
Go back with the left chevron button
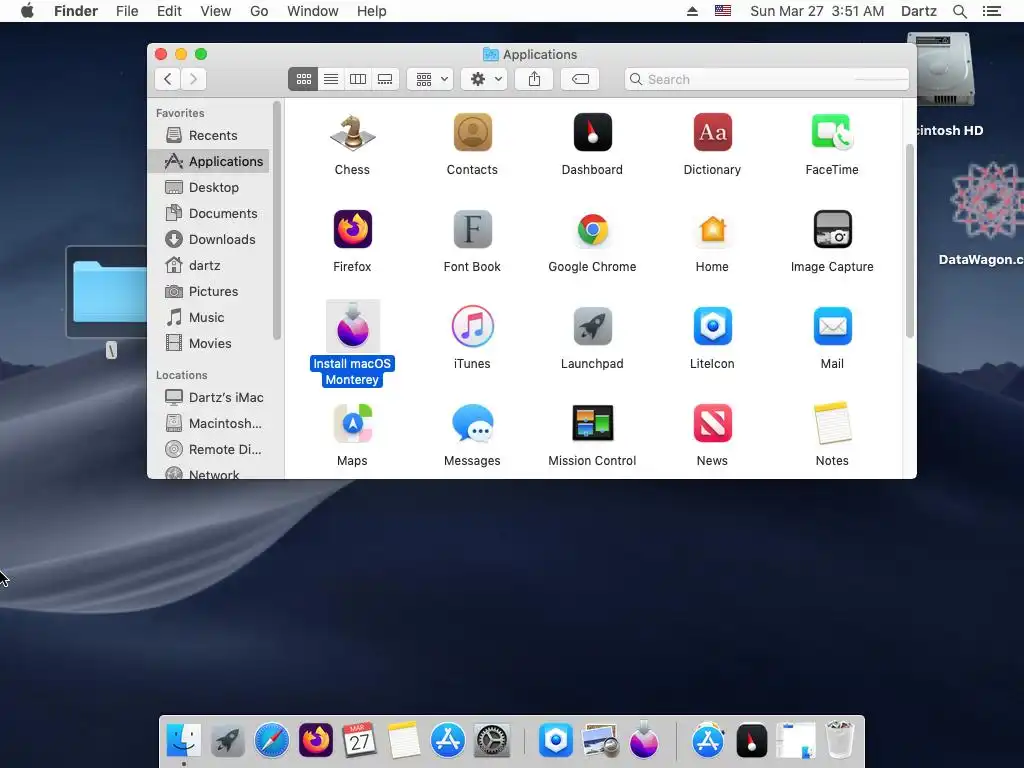[x=168, y=79]
